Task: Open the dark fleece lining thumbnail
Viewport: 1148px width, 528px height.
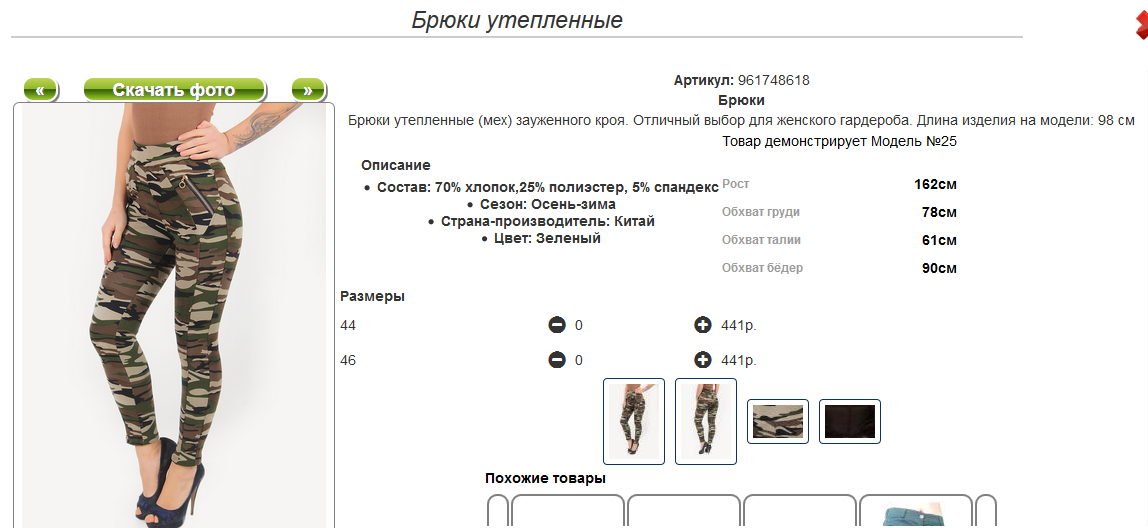Action: click(x=850, y=421)
